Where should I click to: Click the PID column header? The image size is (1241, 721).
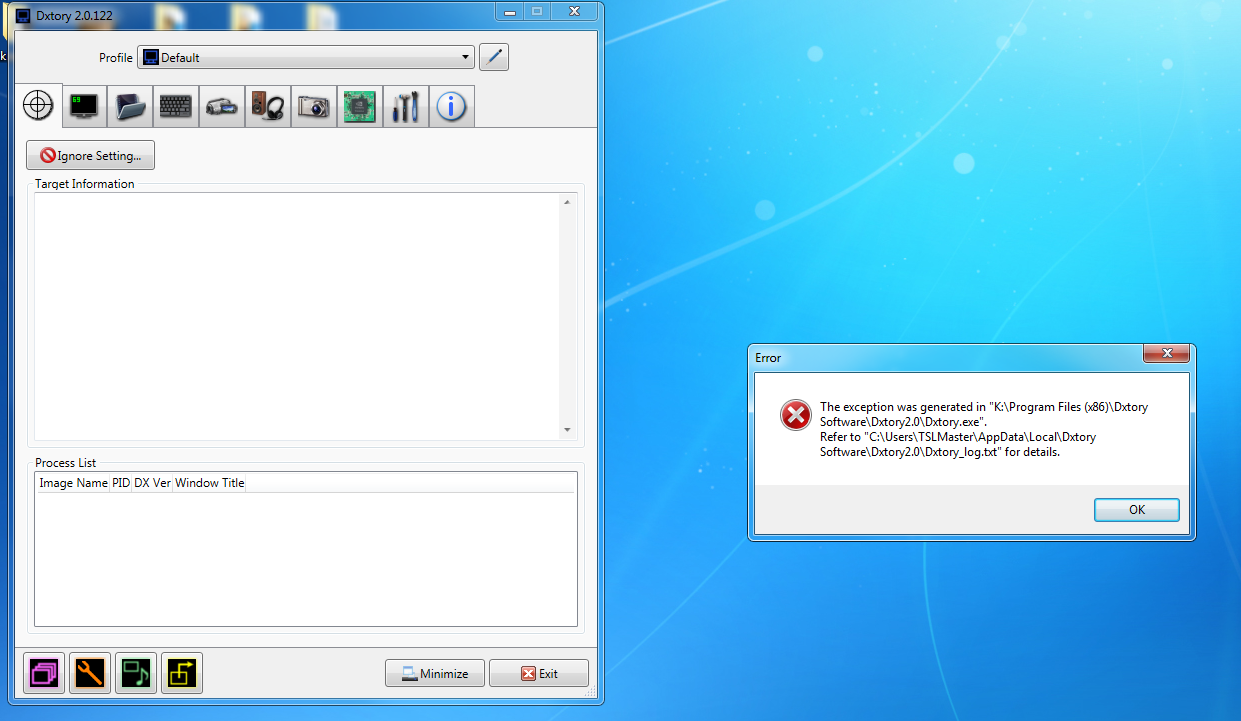tap(121, 483)
